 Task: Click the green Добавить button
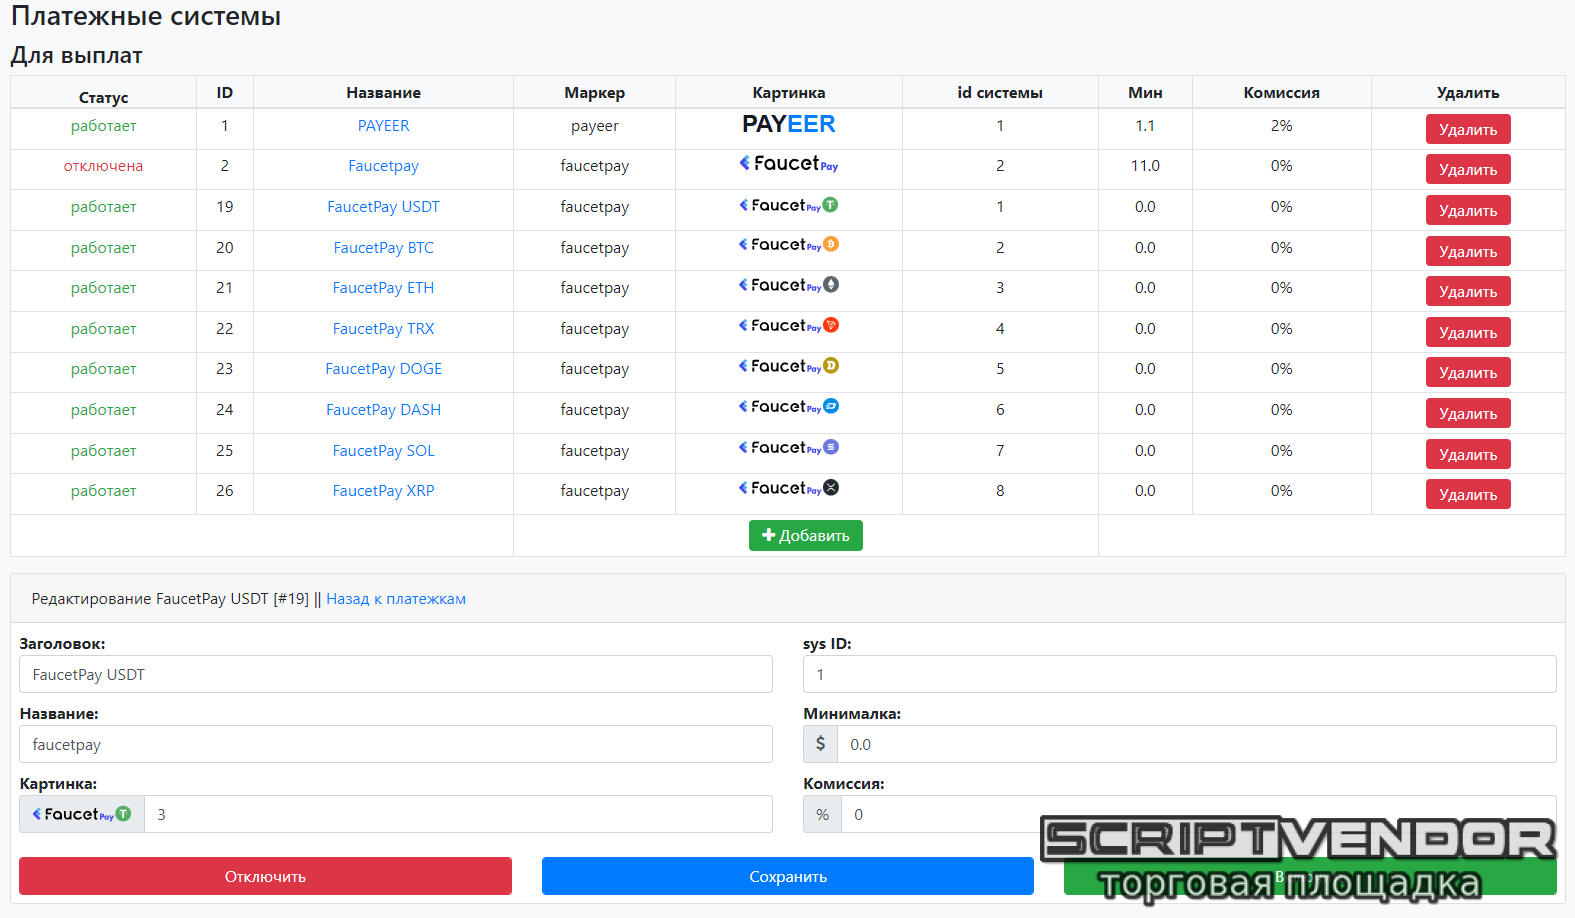(806, 535)
